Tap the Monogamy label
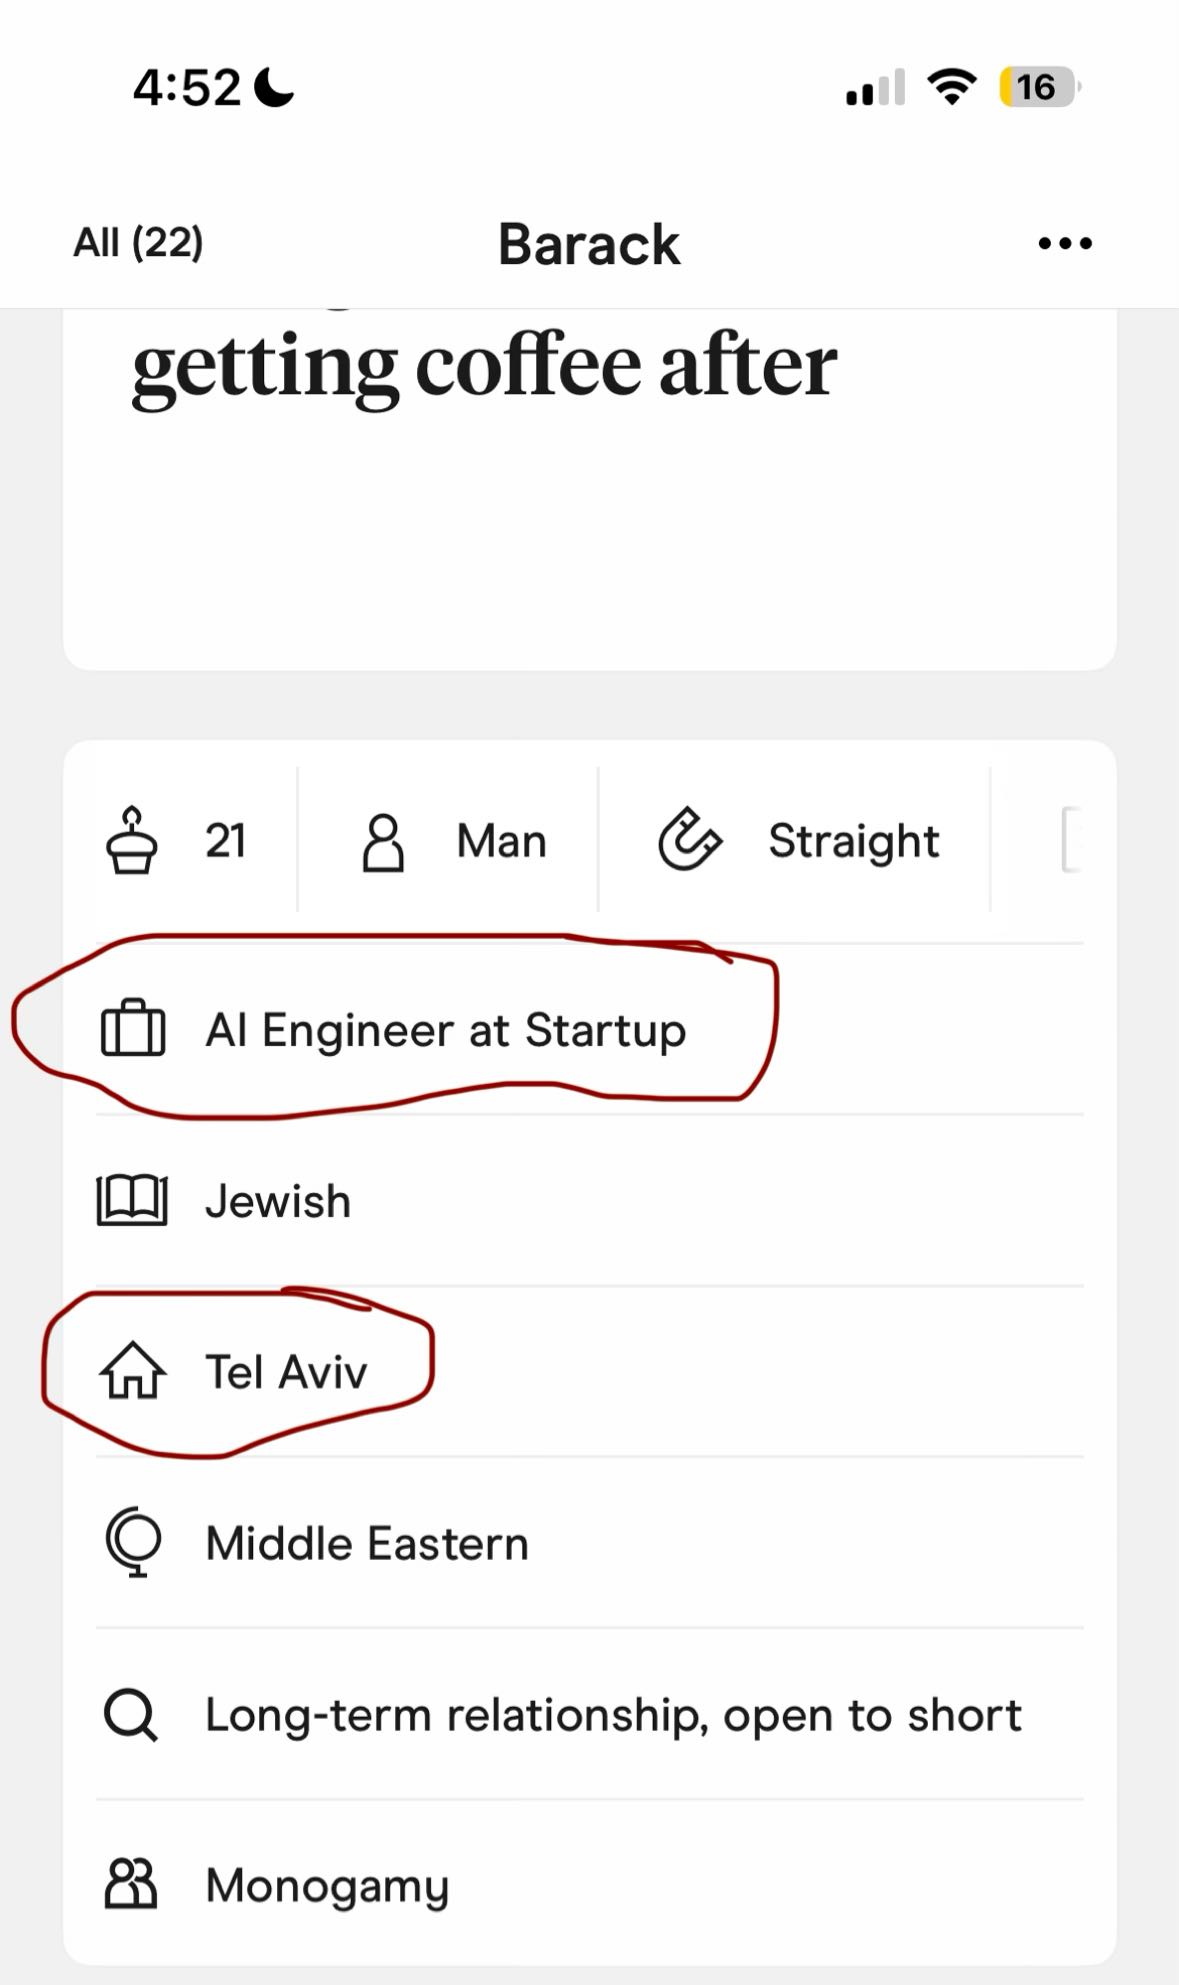 (x=327, y=1887)
